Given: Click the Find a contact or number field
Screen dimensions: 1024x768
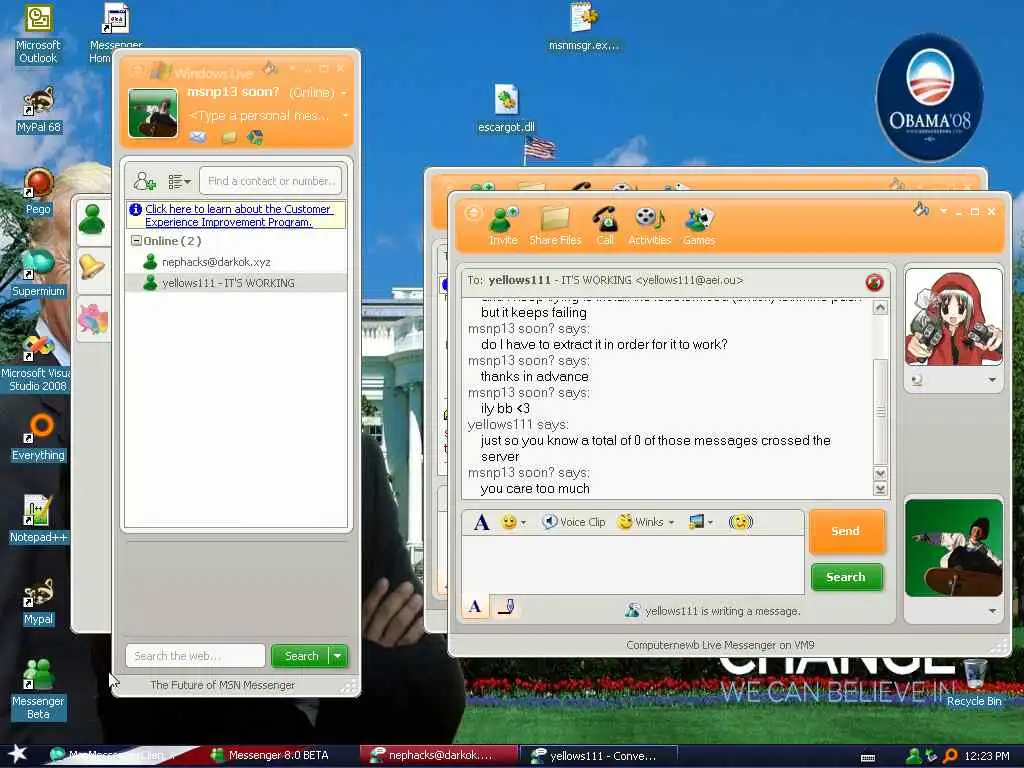Looking at the screenshot, I should (x=270, y=181).
